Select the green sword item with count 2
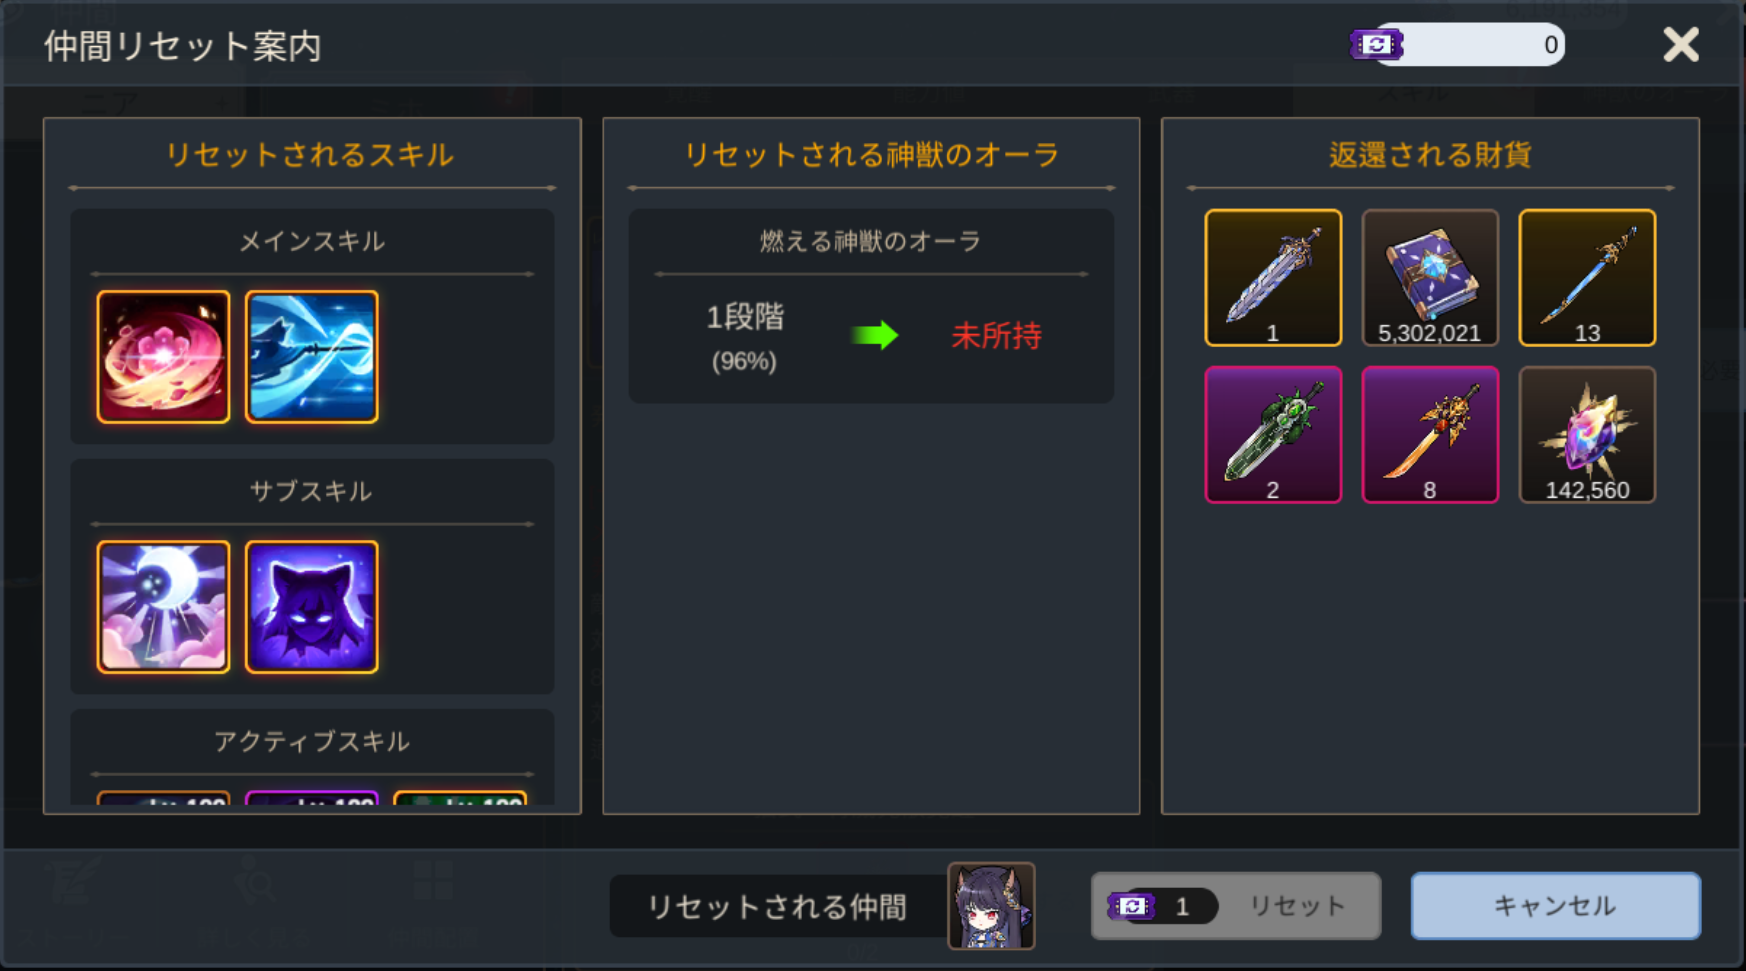This screenshot has width=1746, height=971. point(1273,435)
